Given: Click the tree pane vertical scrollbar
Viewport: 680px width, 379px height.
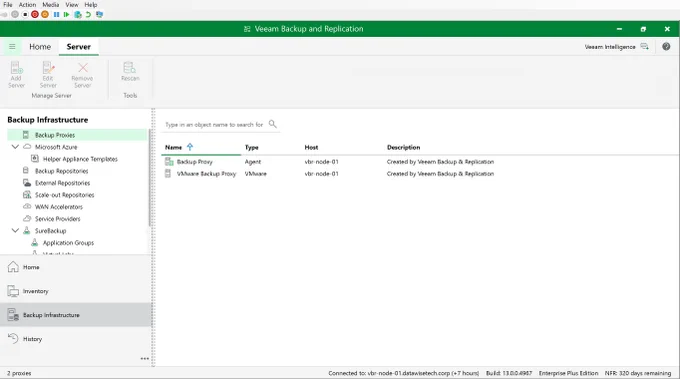Looking at the screenshot, I should tap(150, 178).
